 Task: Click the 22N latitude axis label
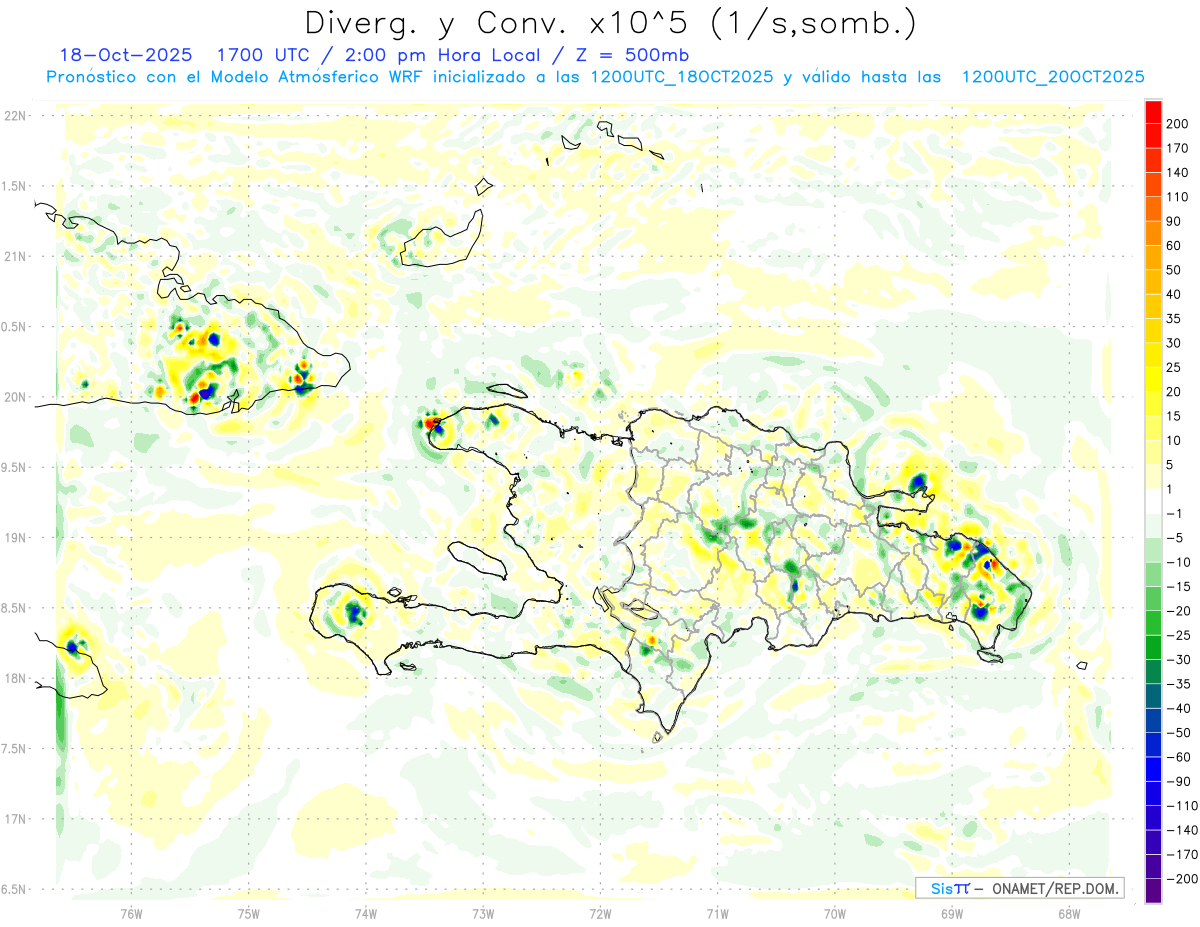(15, 116)
